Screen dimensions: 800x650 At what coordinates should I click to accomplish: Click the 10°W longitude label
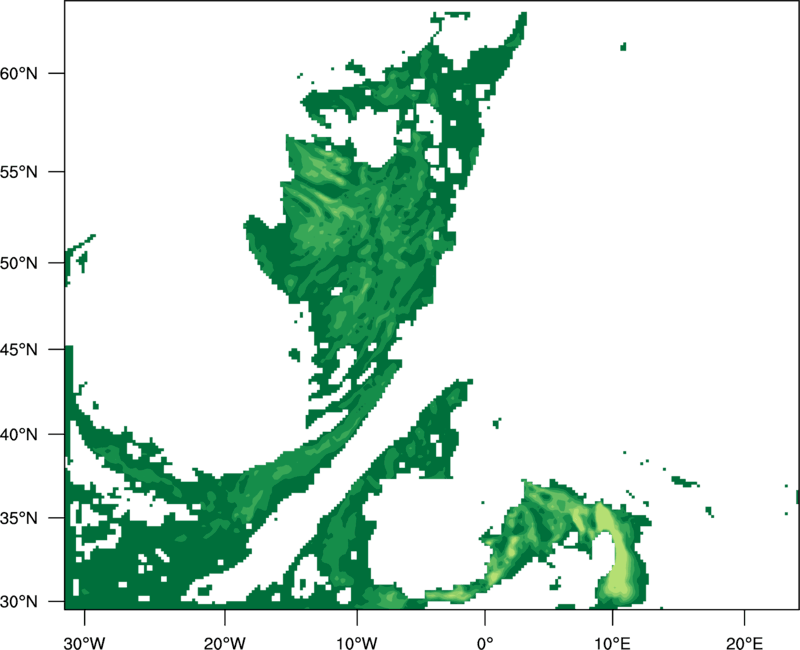357,643
